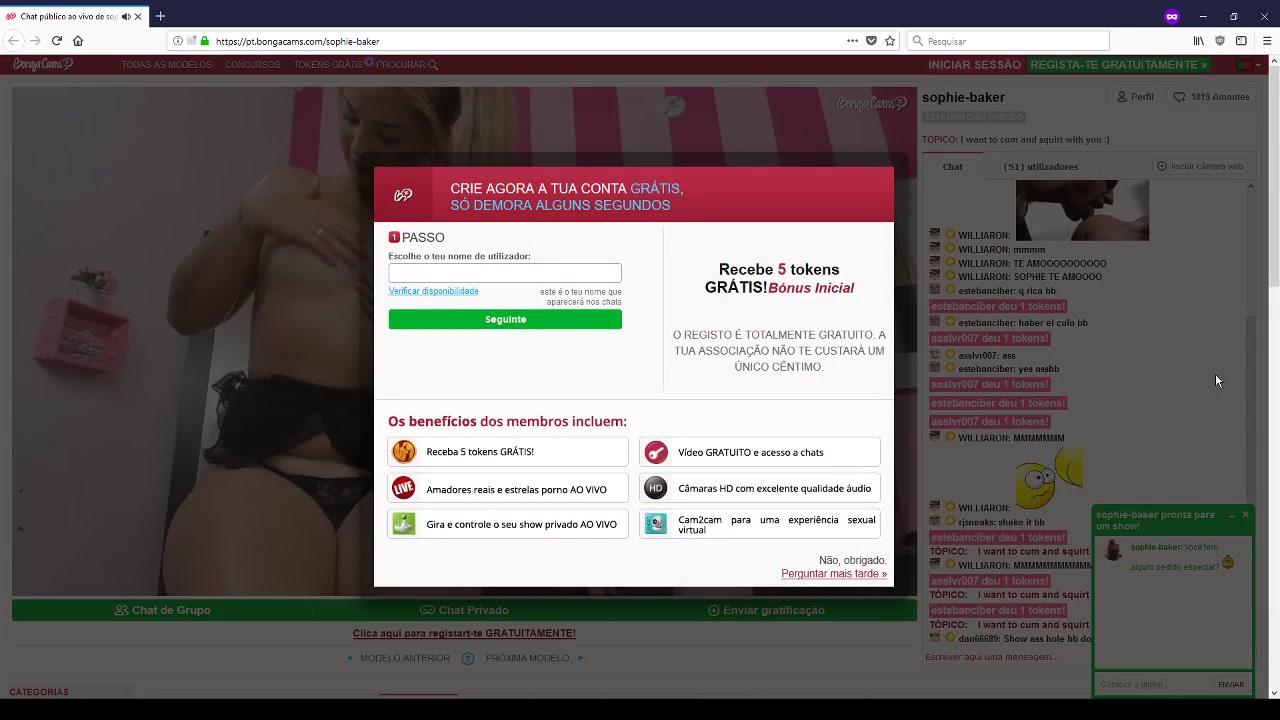
Task: Click Verificar disponibilidade link
Action: (433, 291)
